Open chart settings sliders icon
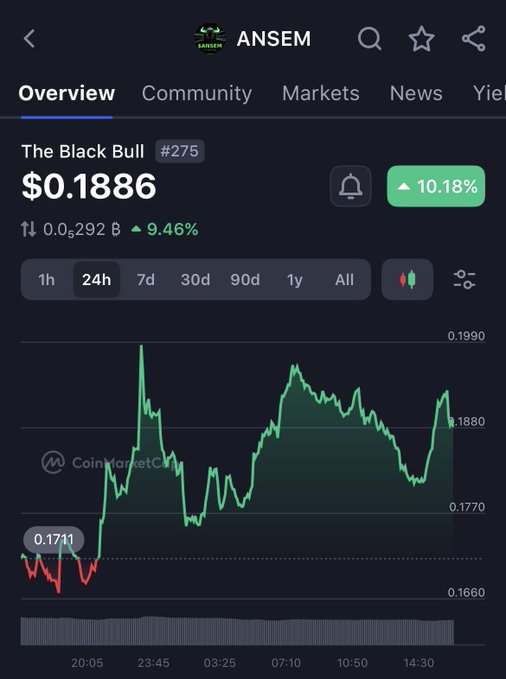Image resolution: width=506 pixels, height=679 pixels. (x=464, y=279)
